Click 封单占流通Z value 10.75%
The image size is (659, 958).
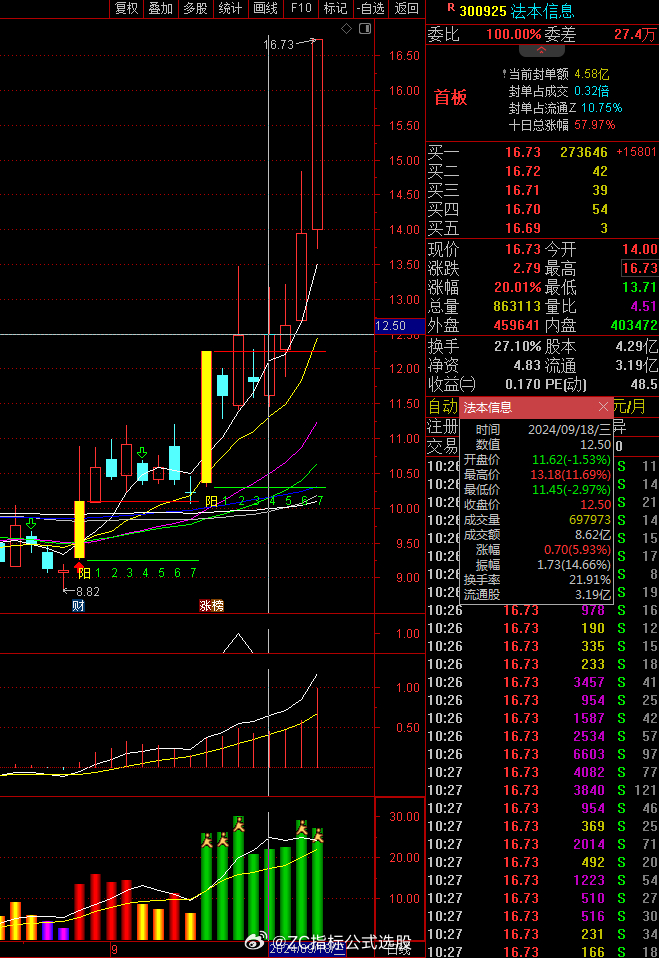pyautogui.click(x=602, y=108)
